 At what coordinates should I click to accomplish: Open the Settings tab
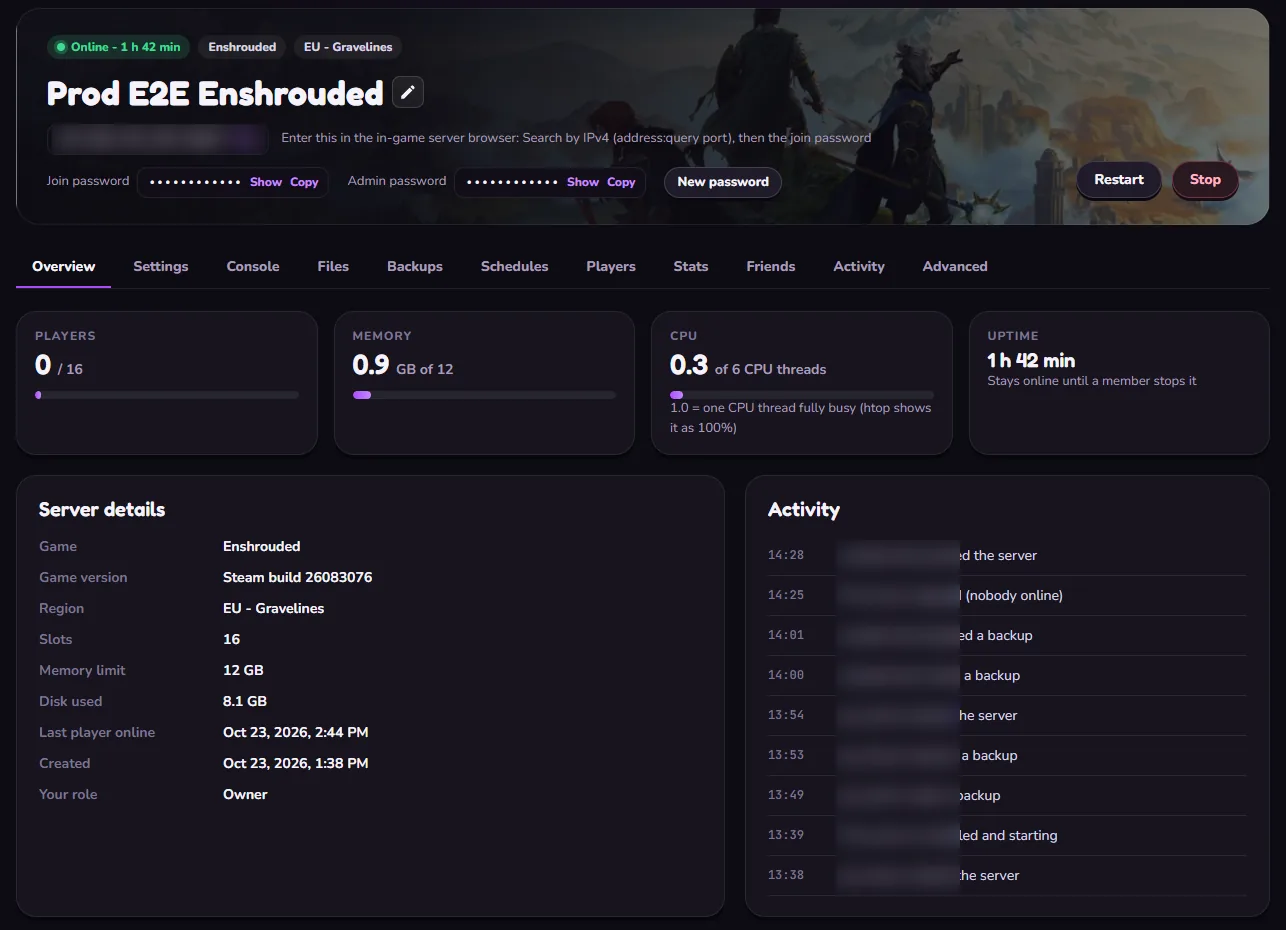pyautogui.click(x=161, y=266)
